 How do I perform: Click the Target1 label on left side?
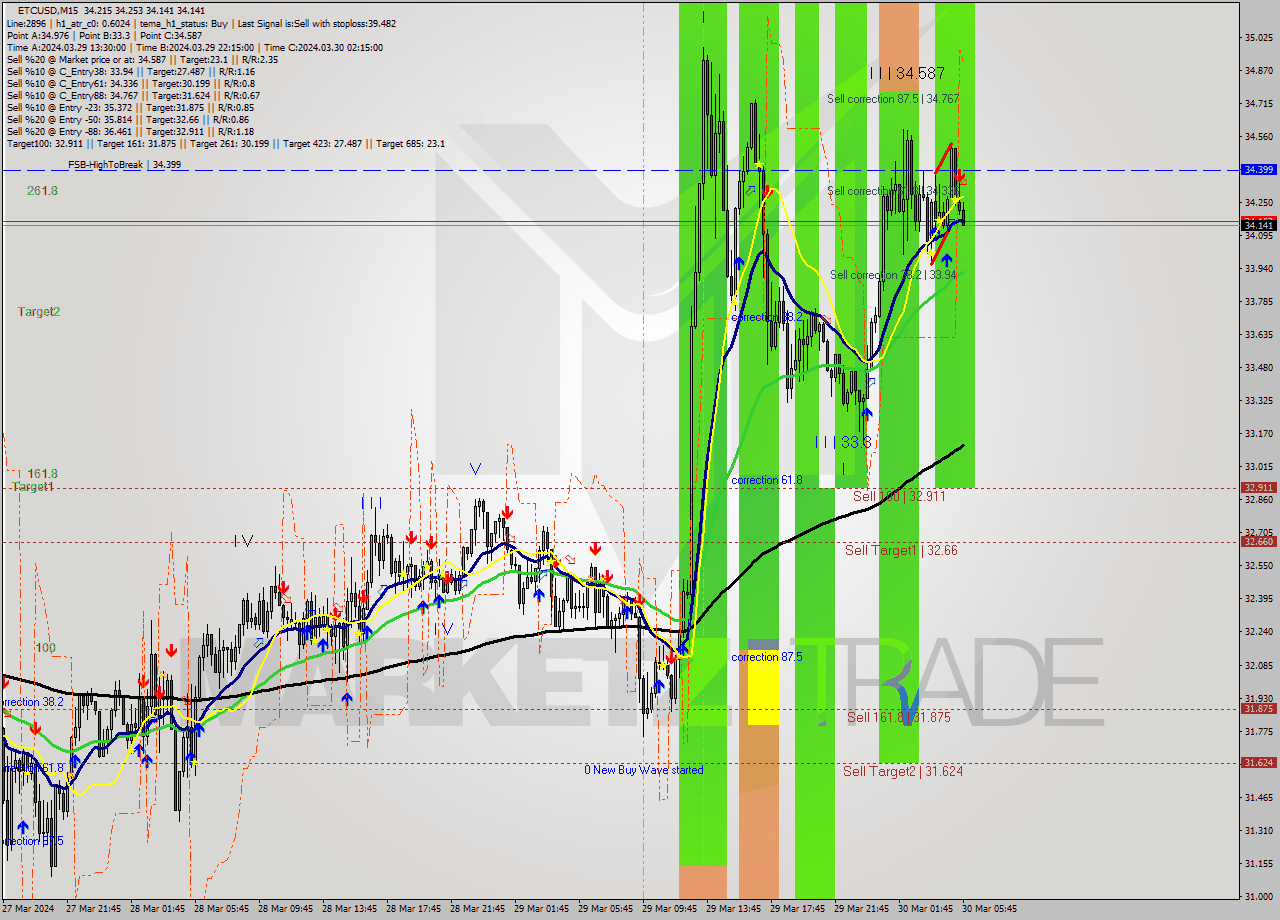click(33, 486)
